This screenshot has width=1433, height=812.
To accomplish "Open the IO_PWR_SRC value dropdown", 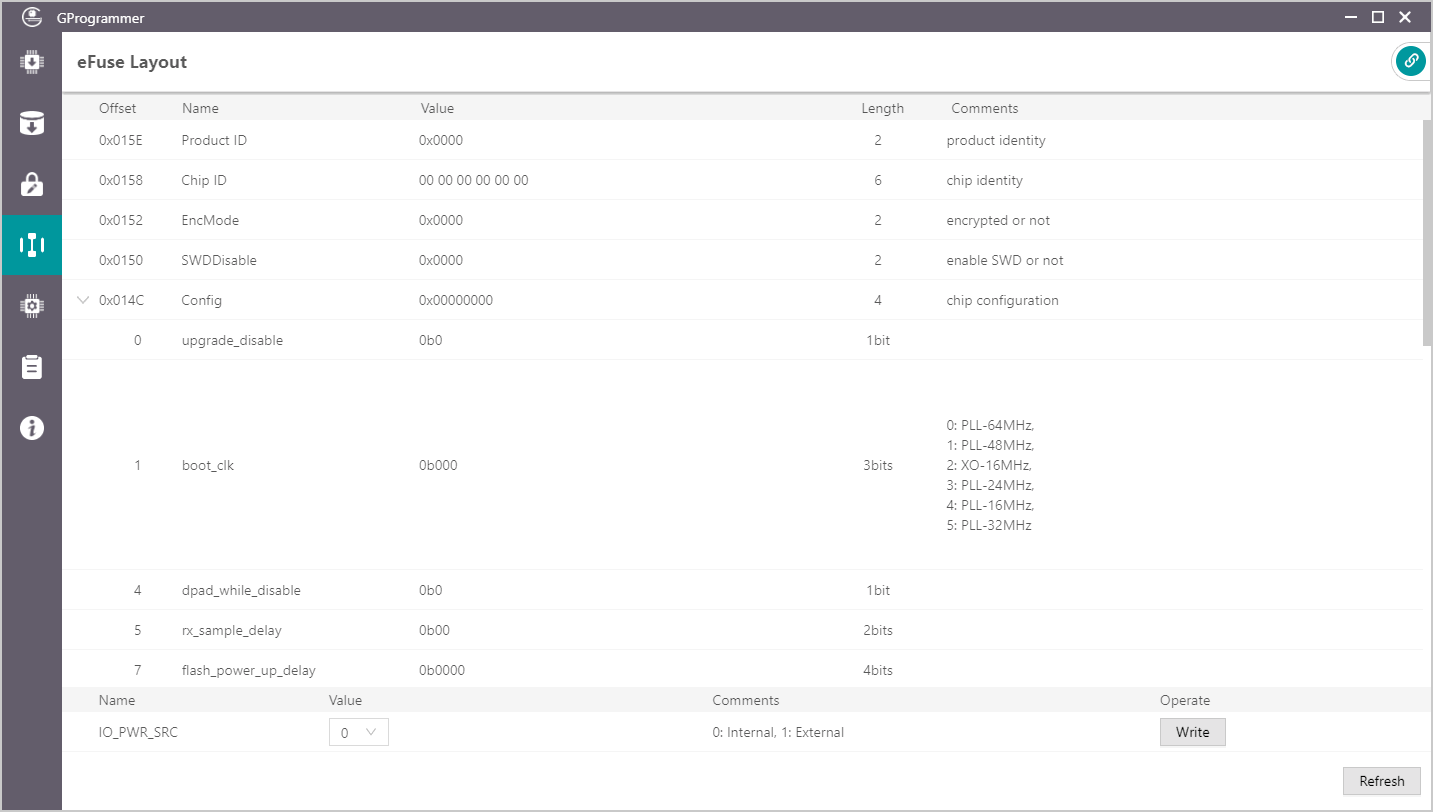I will point(359,733).
